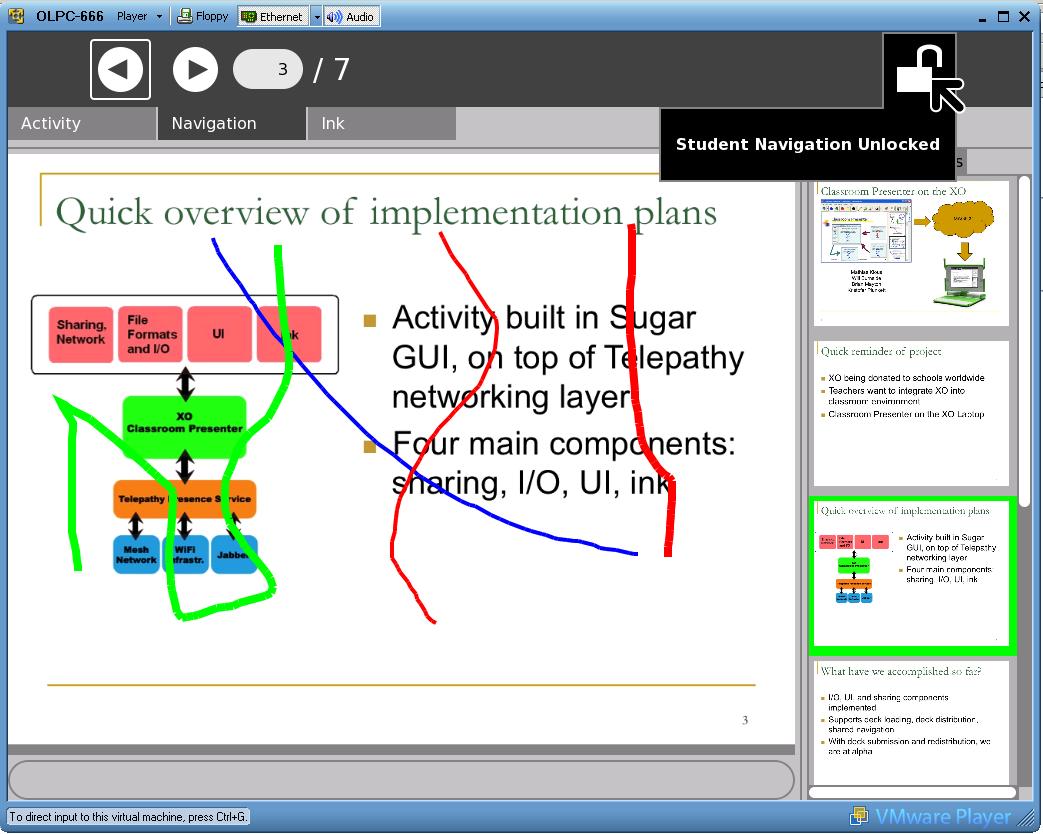1043x834 pixels.
Task: Select the Quick reminder of project thumbnail
Action: pyautogui.click(x=911, y=412)
